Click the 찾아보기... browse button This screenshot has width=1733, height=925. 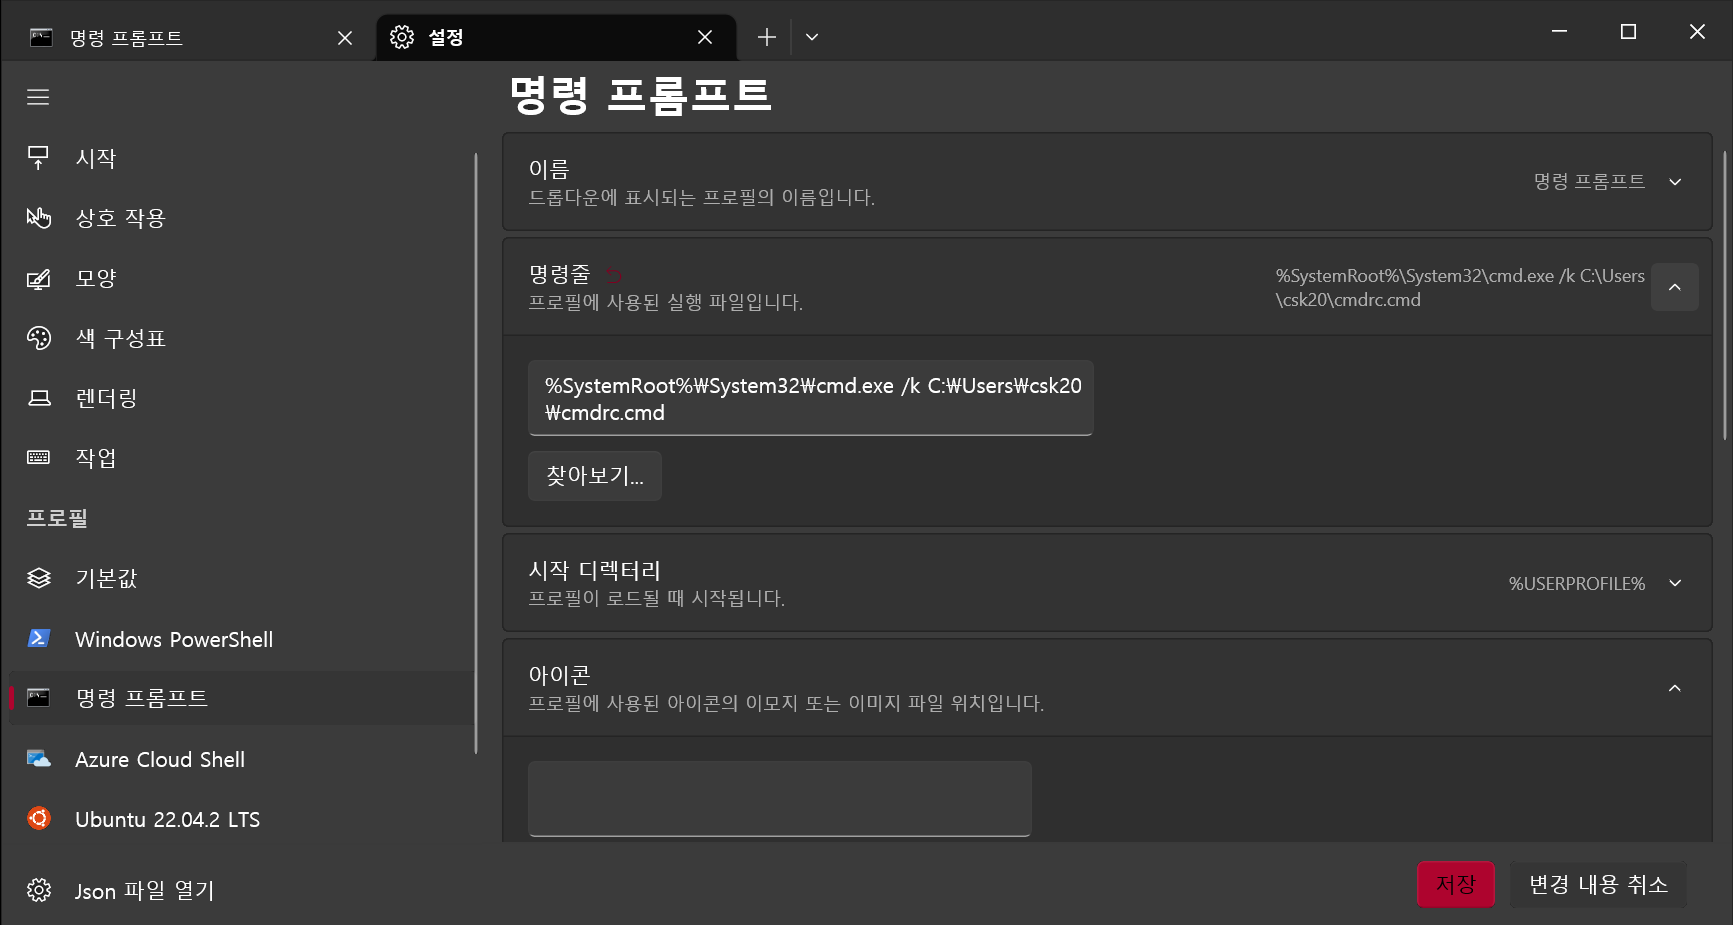595,476
